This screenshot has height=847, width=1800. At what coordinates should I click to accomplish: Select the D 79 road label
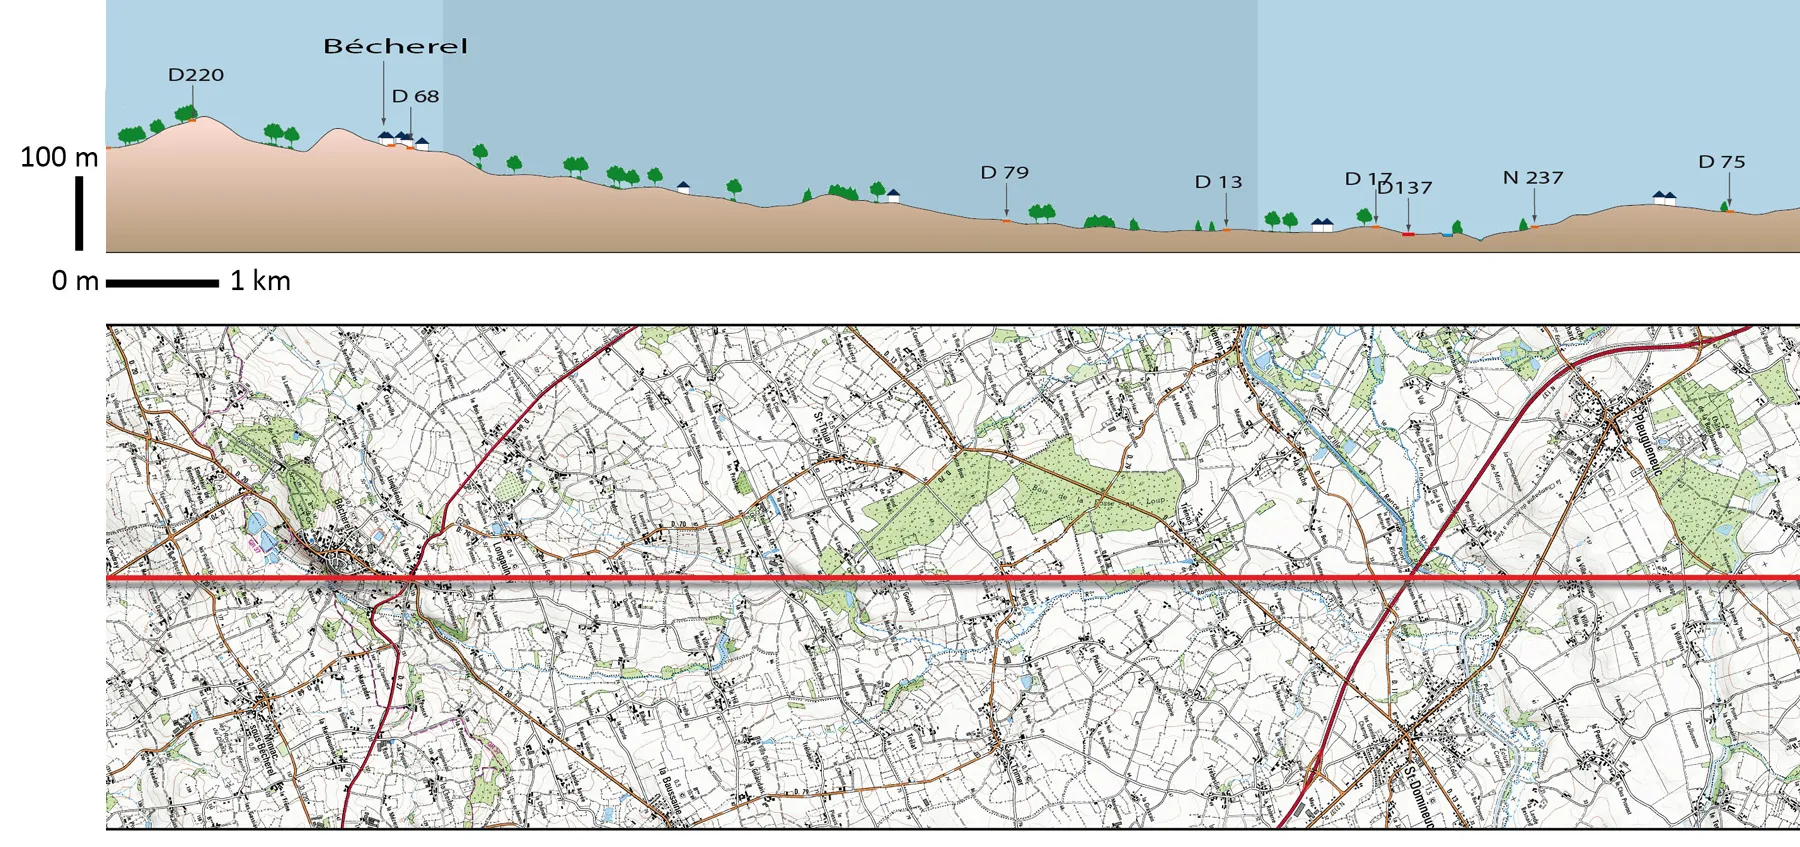click(x=1004, y=172)
